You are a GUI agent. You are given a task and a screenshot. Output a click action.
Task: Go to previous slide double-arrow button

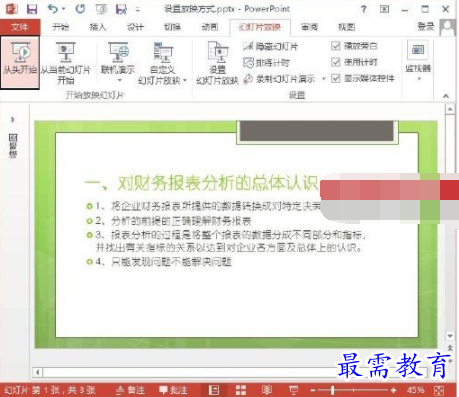(450, 348)
